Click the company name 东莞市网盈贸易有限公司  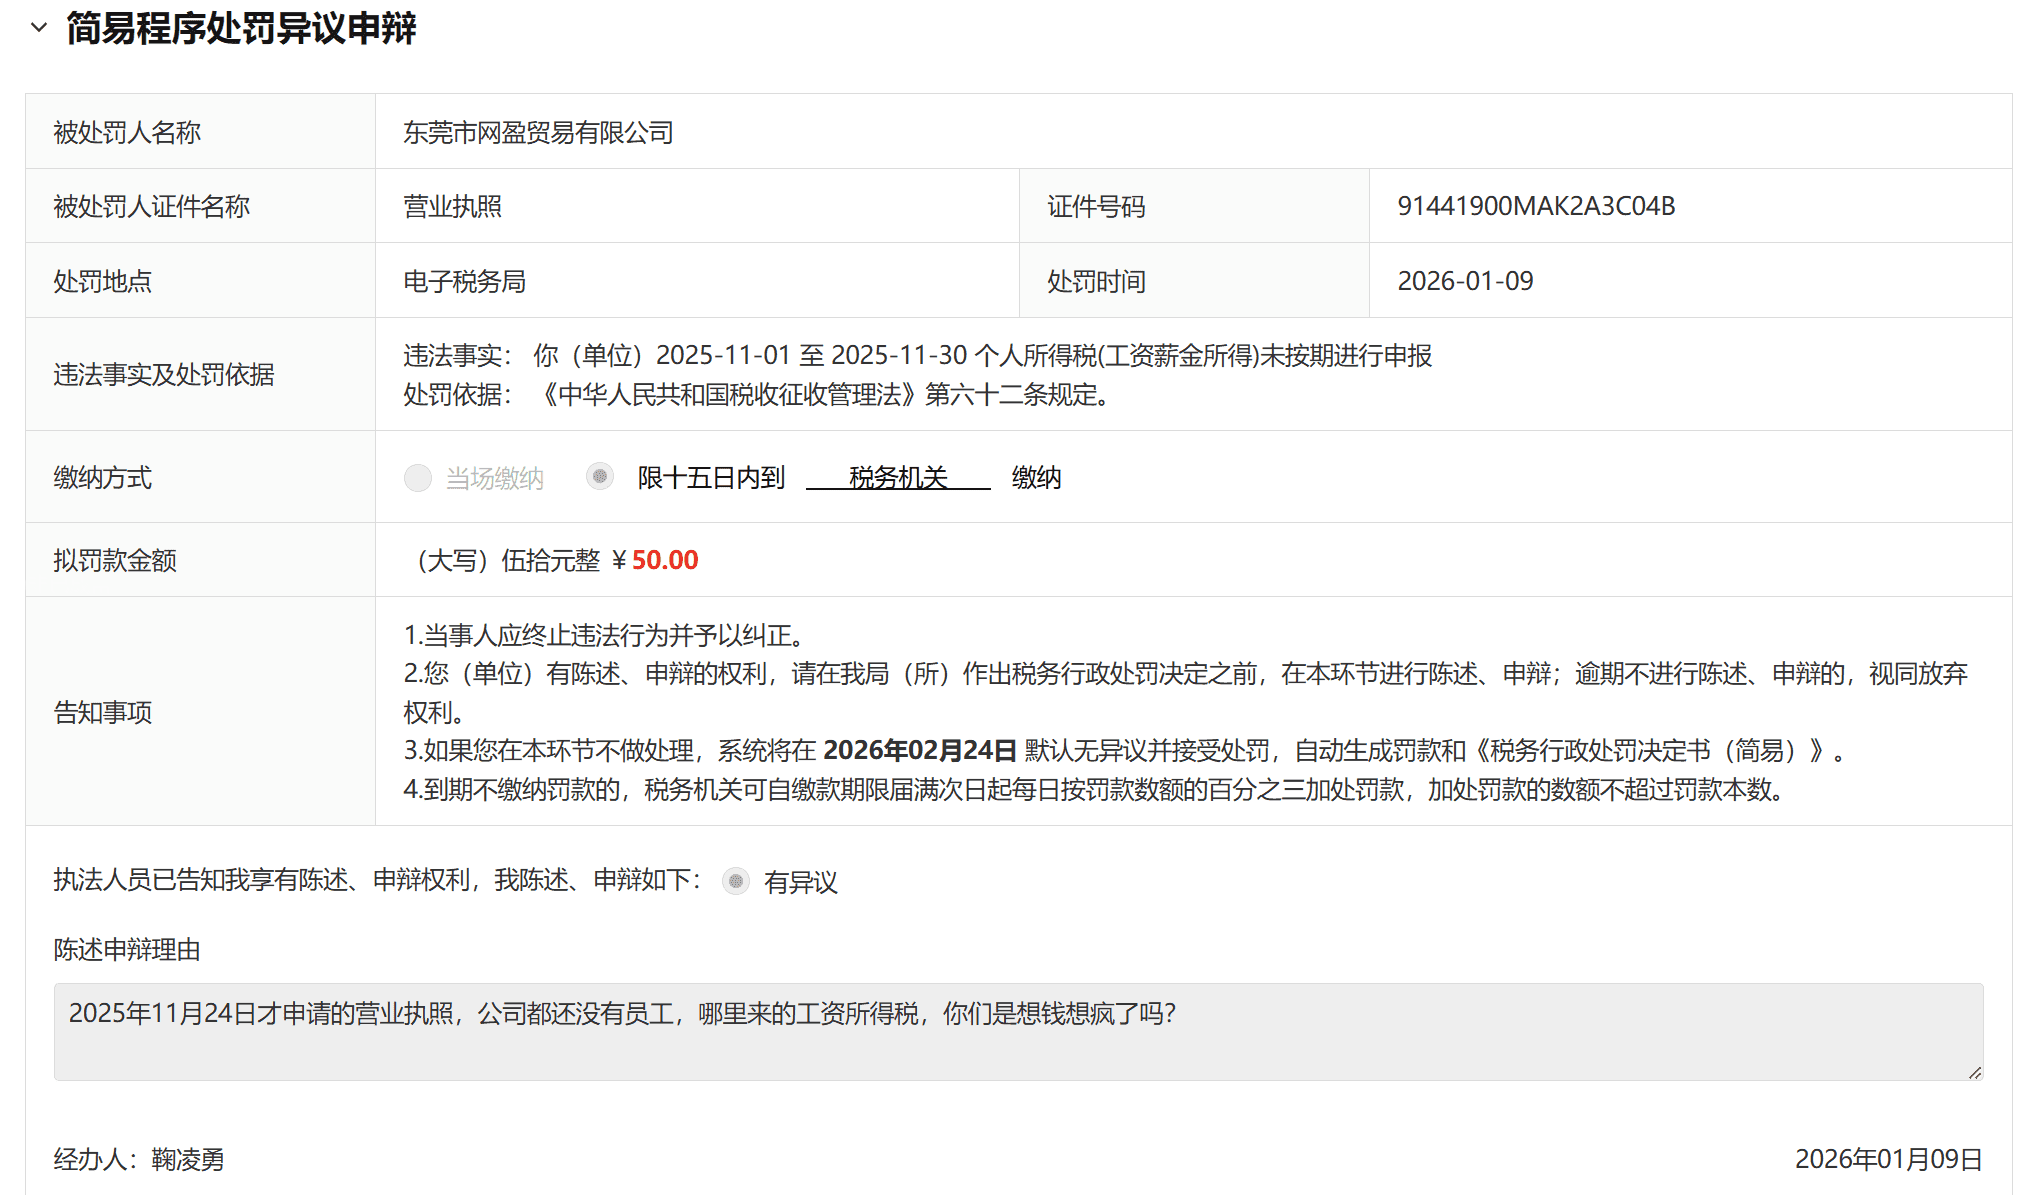[538, 132]
